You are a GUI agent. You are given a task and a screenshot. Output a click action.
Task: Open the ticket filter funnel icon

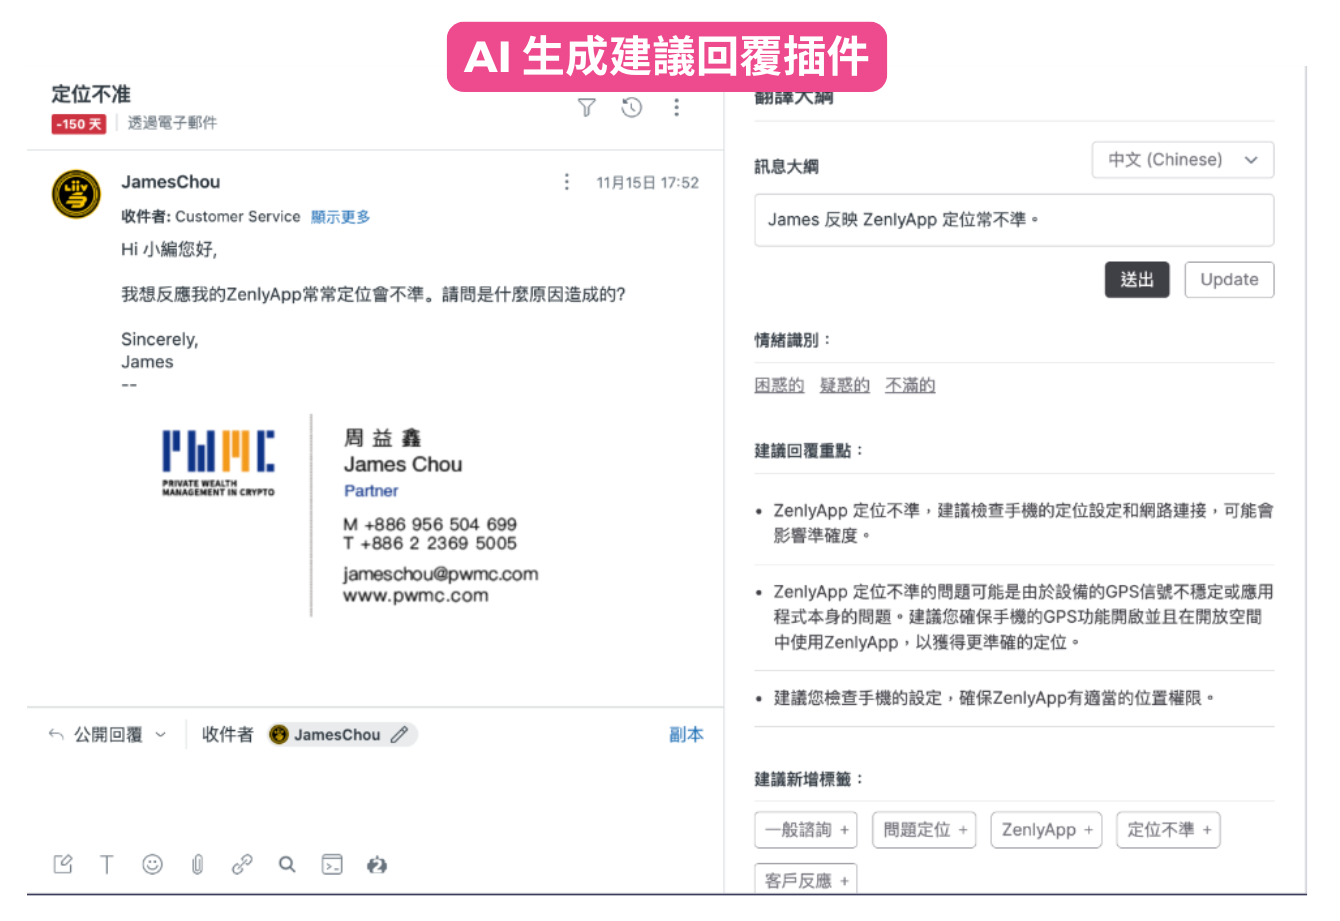pyautogui.click(x=587, y=107)
